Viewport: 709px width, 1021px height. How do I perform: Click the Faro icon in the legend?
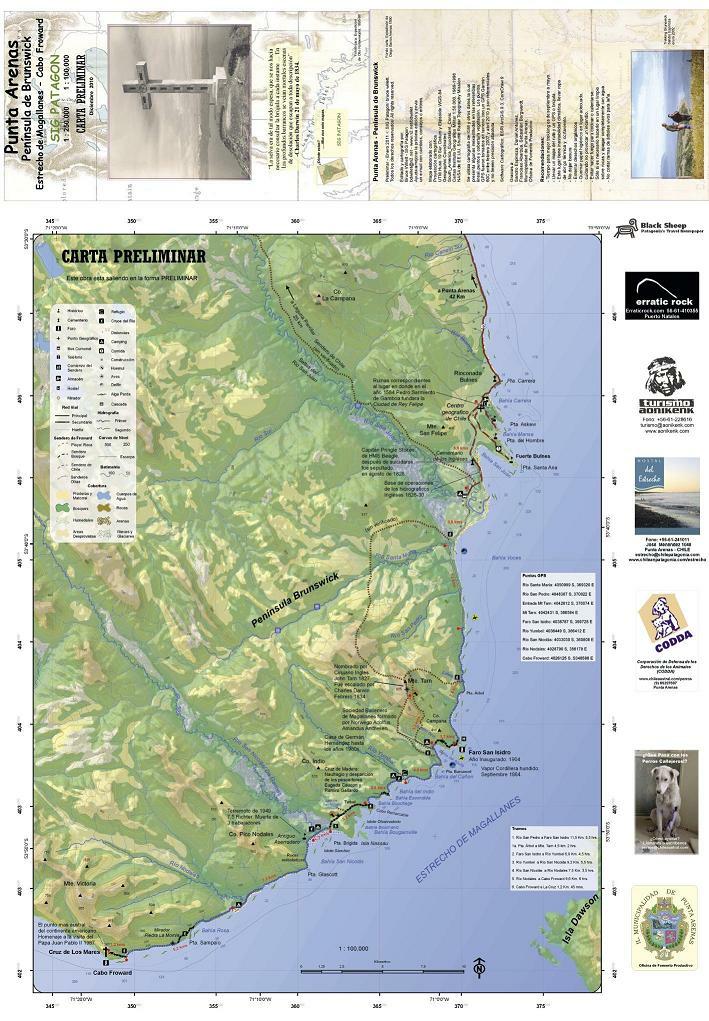coord(59,329)
